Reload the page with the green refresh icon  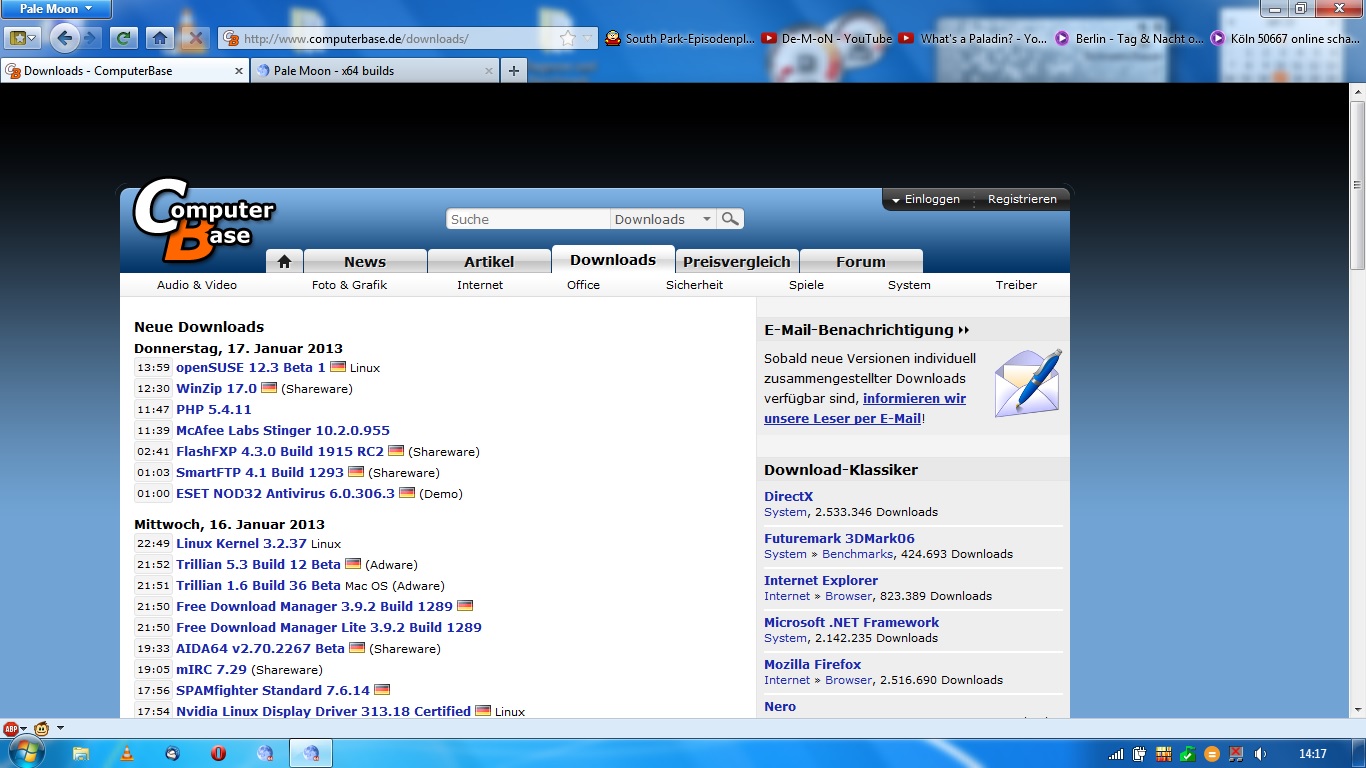point(122,38)
